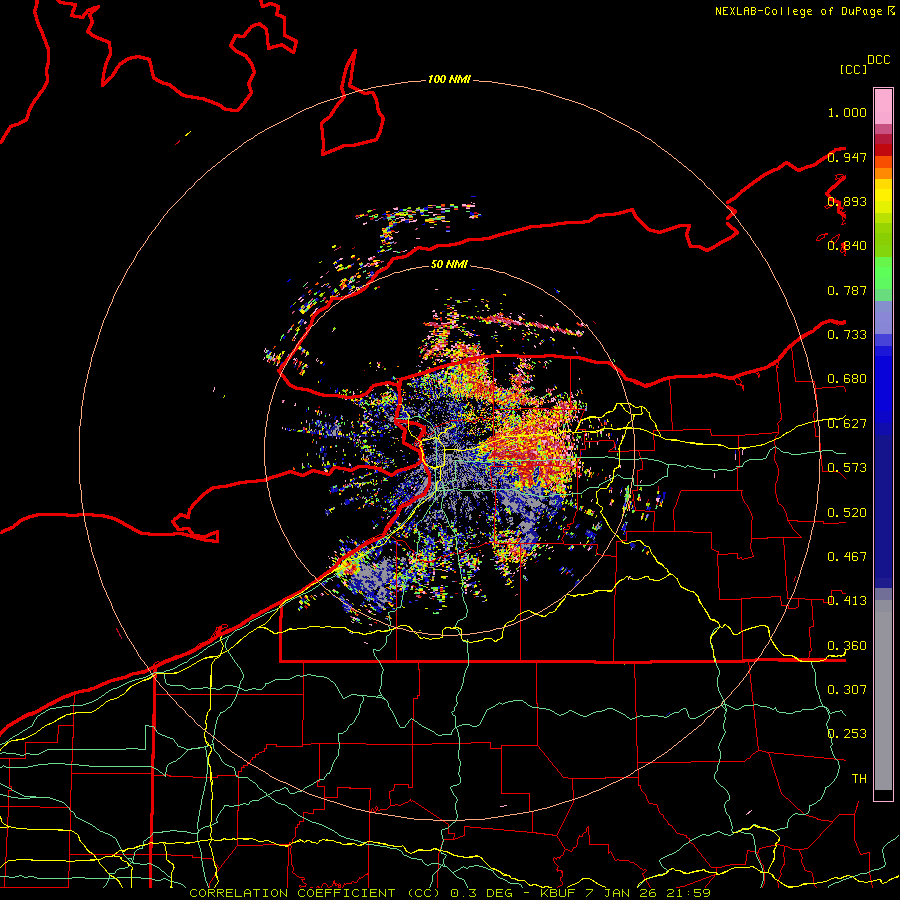Select the 0.413 legend value

pos(847,601)
